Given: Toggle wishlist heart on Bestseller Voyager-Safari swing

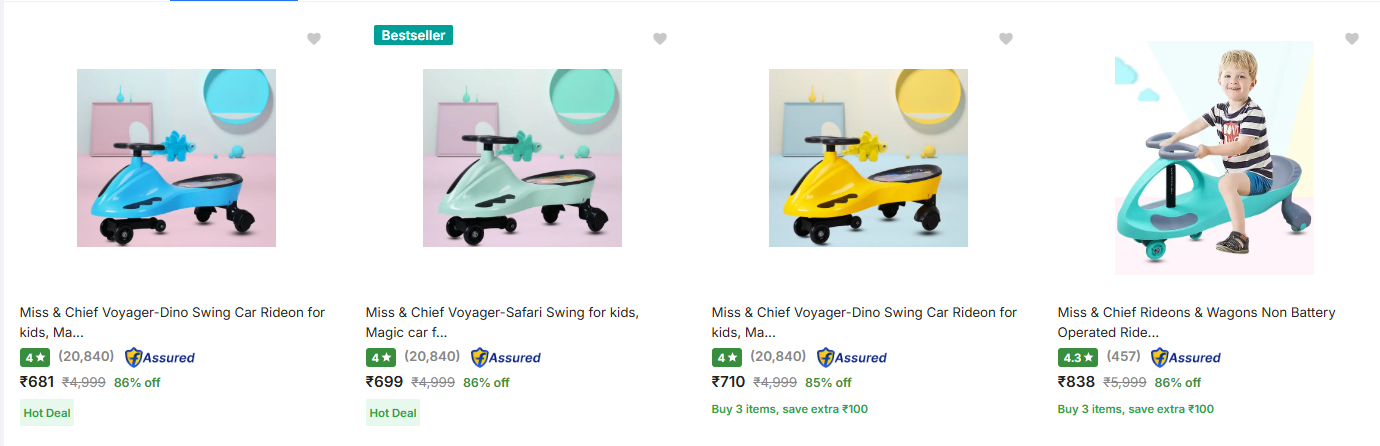Looking at the screenshot, I should coord(660,39).
